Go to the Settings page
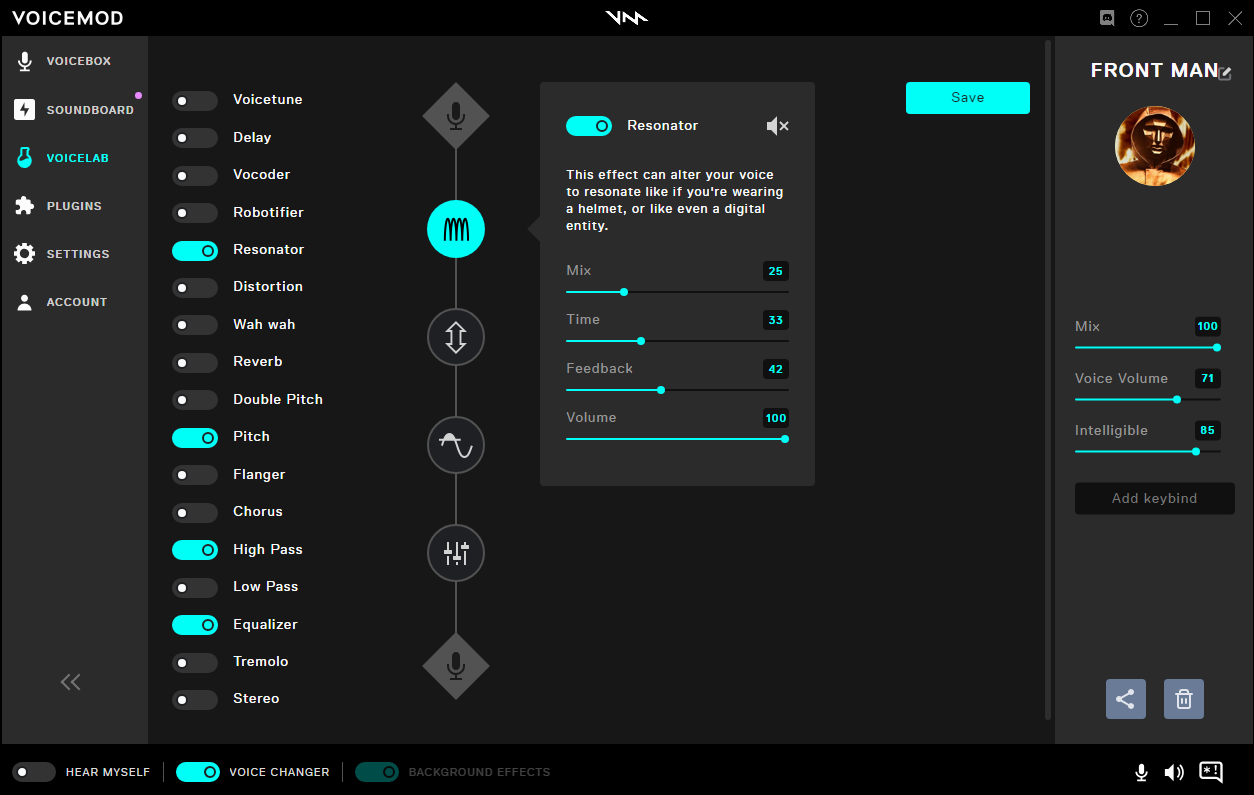Screen dimensions: 1254x795 [76, 254]
